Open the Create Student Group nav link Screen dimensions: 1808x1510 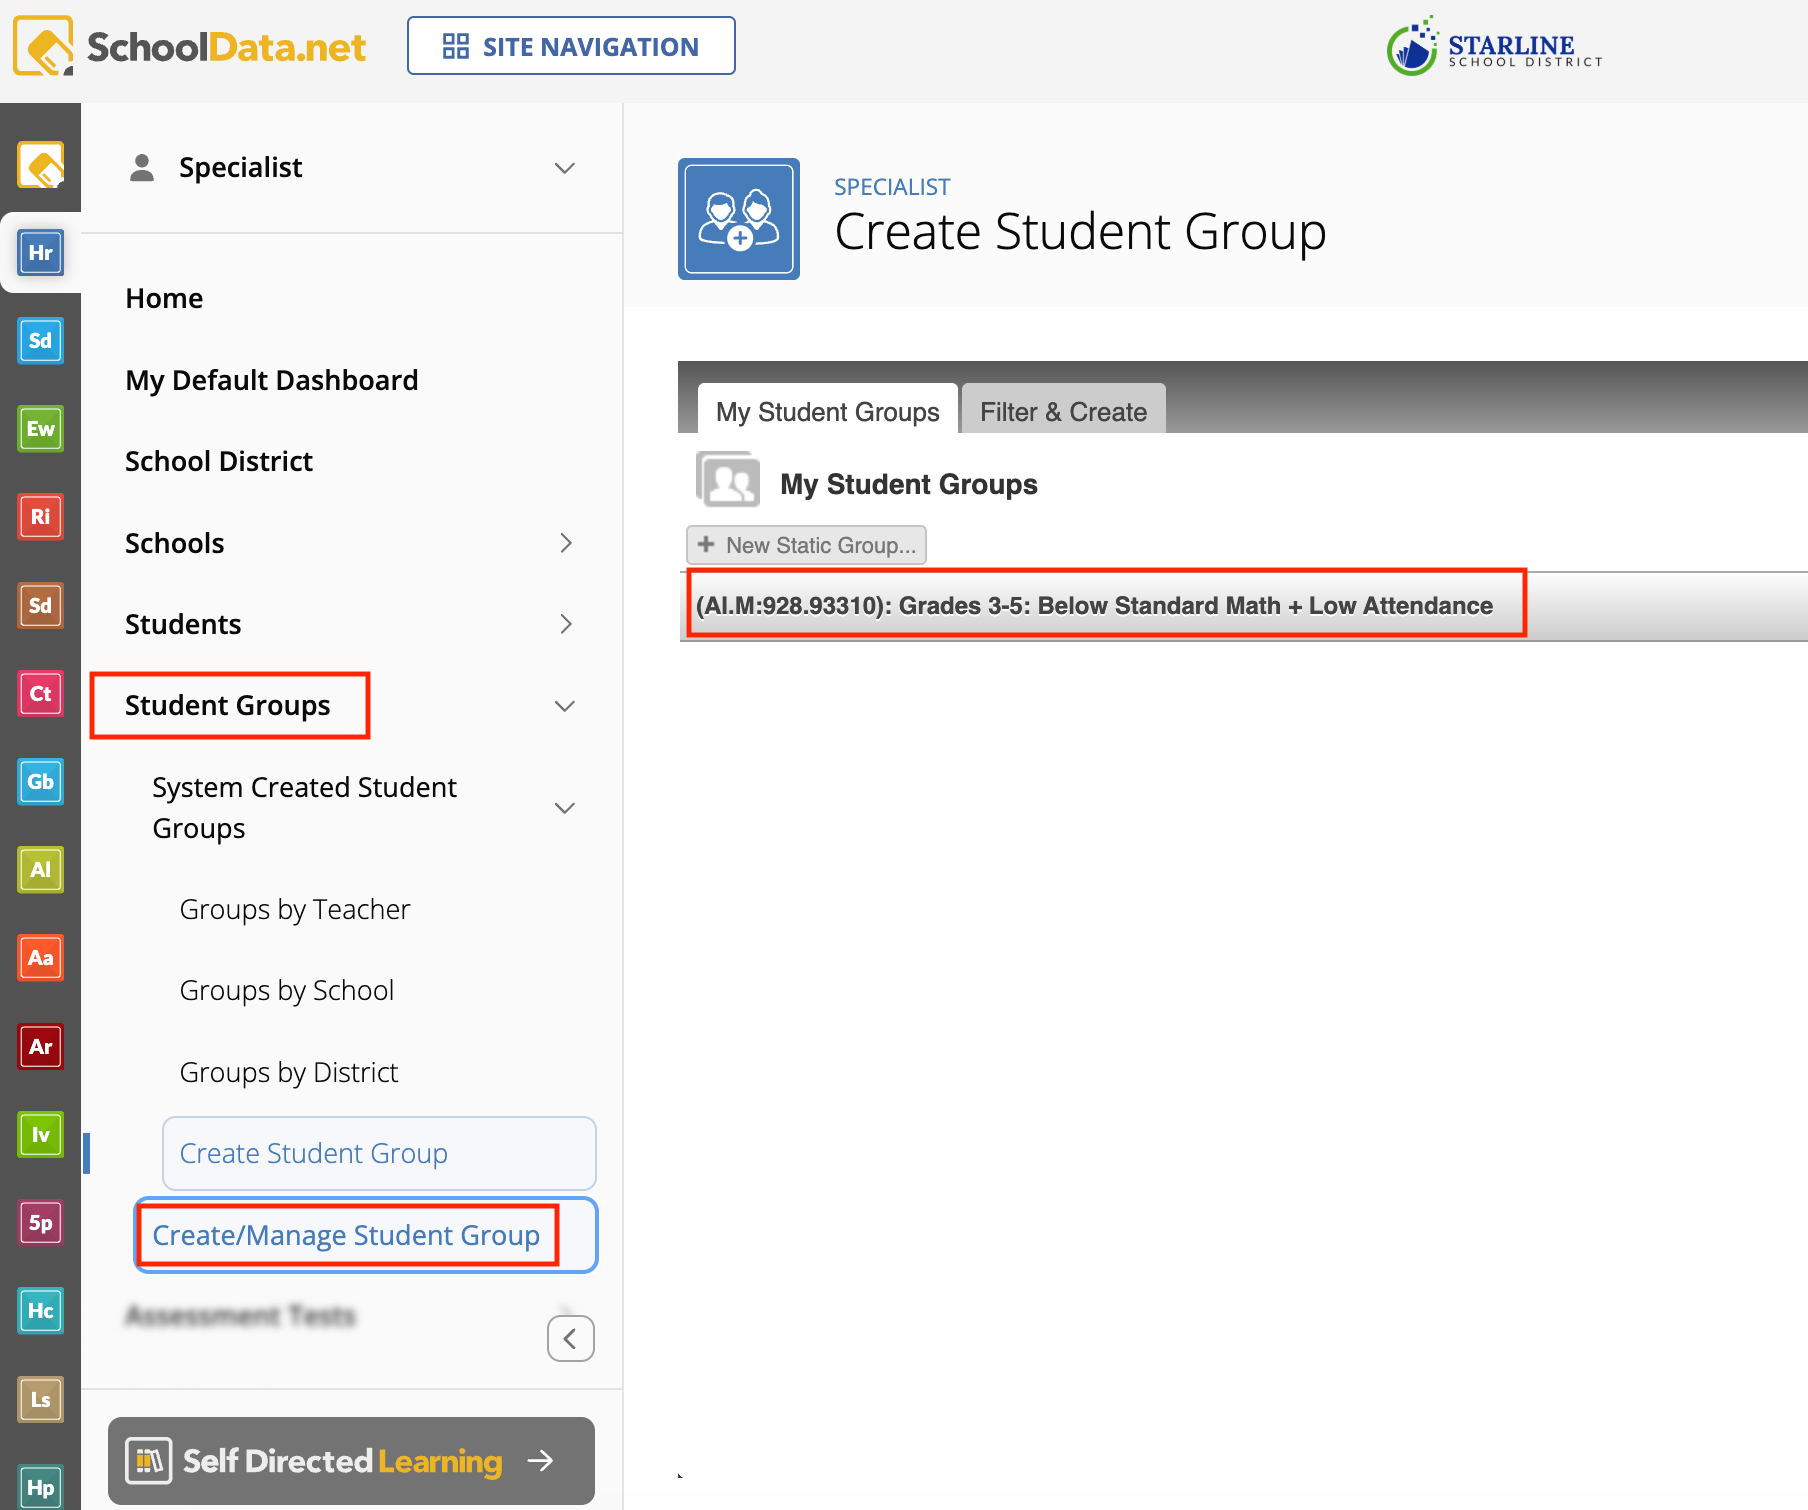click(x=379, y=1153)
